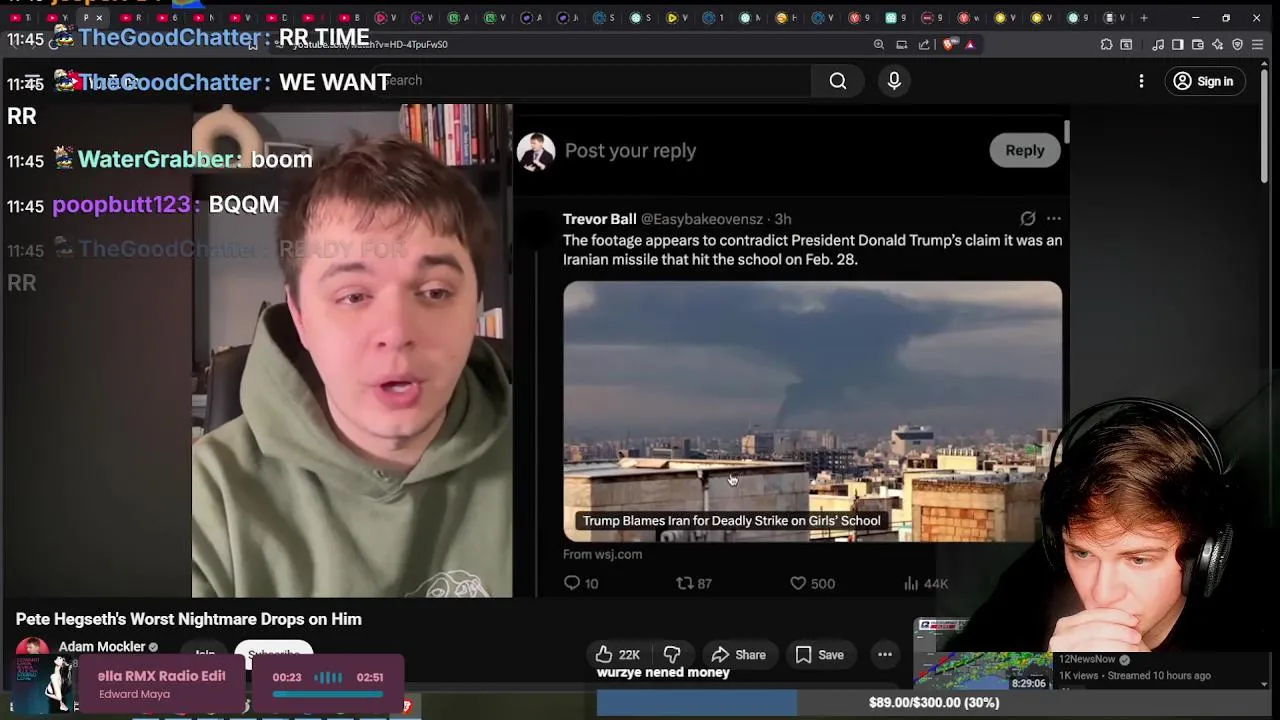Click the 12NewsNow channel name
Image resolution: width=1280 pixels, height=720 pixels.
1087,659
